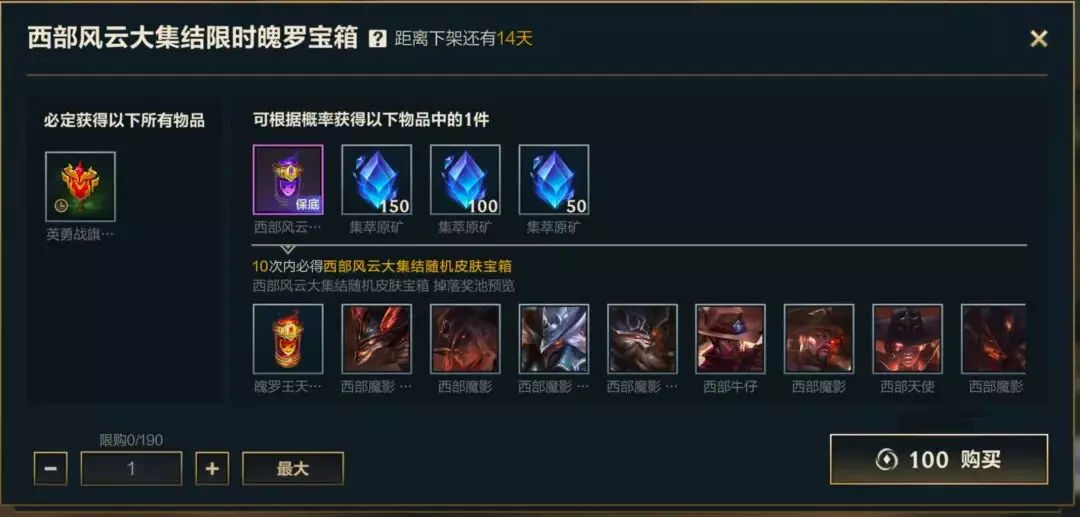
Task: View the fourth 西部魔影 horned skin thumbnail
Action: pos(642,339)
